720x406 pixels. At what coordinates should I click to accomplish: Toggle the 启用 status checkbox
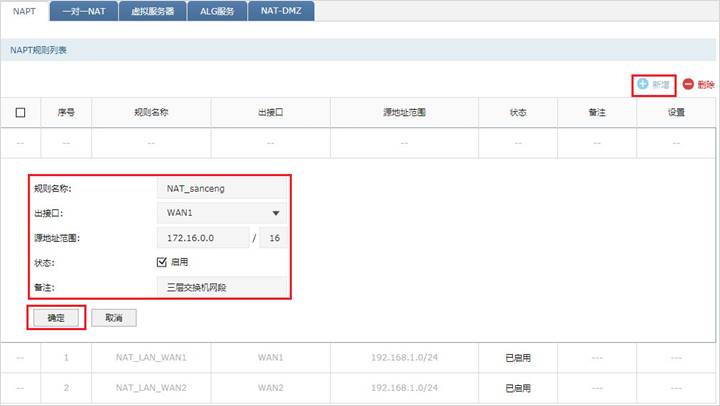point(162,262)
